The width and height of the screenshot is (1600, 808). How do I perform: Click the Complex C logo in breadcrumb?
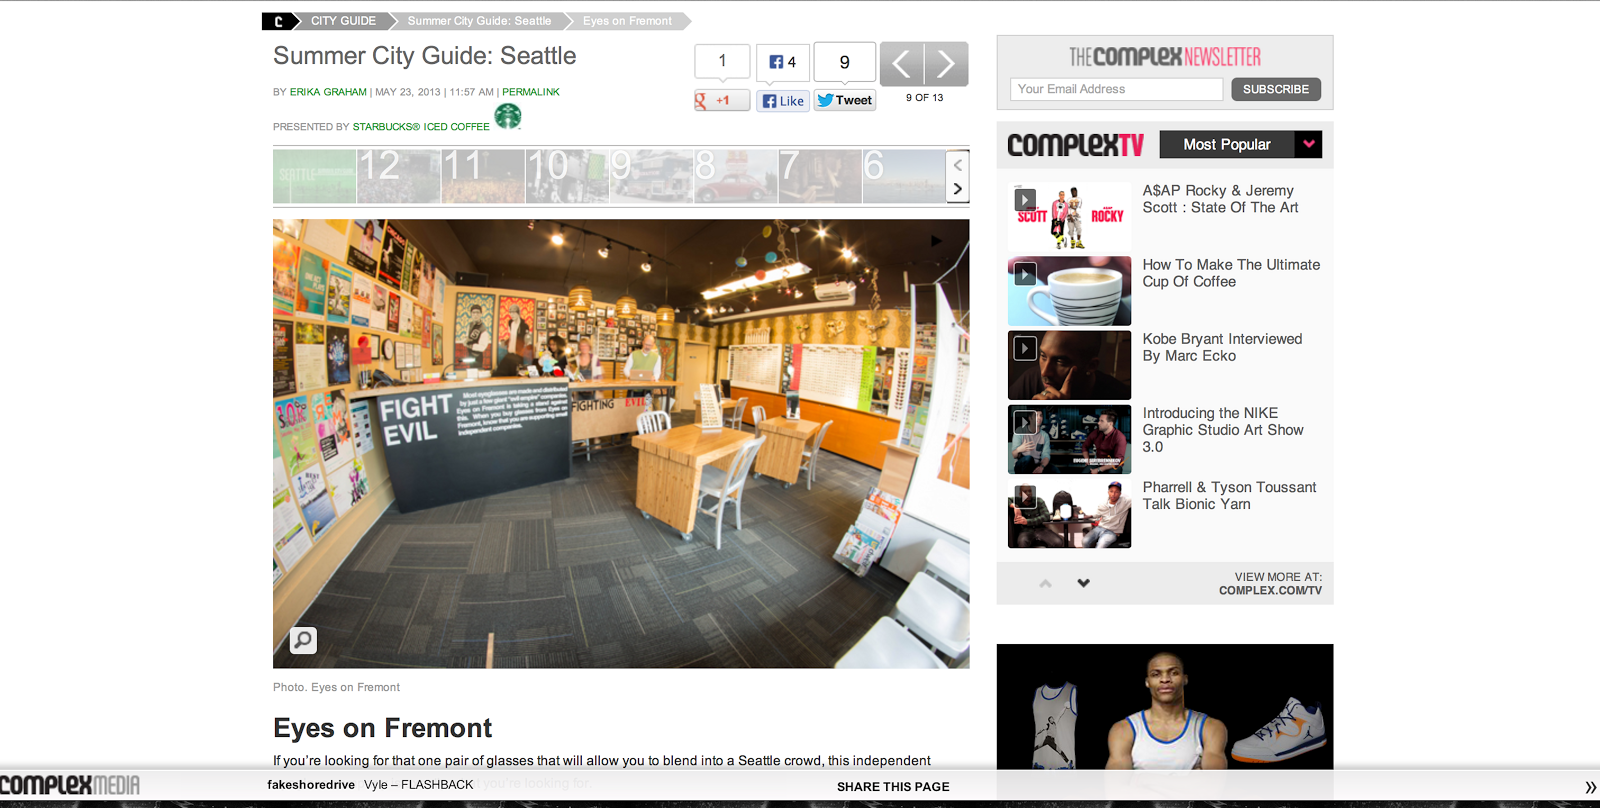pyautogui.click(x=278, y=21)
